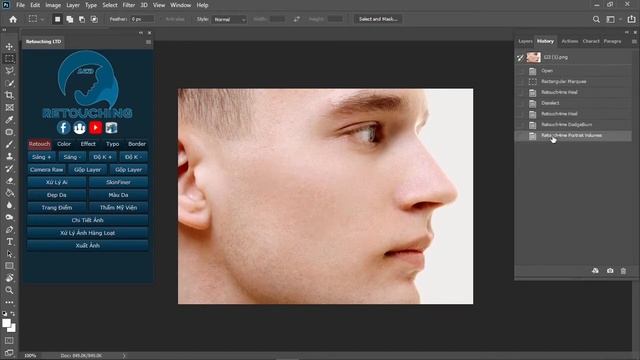Click the Xuất Ảnh button
Viewport: 640px width, 360px height.
coord(88,245)
